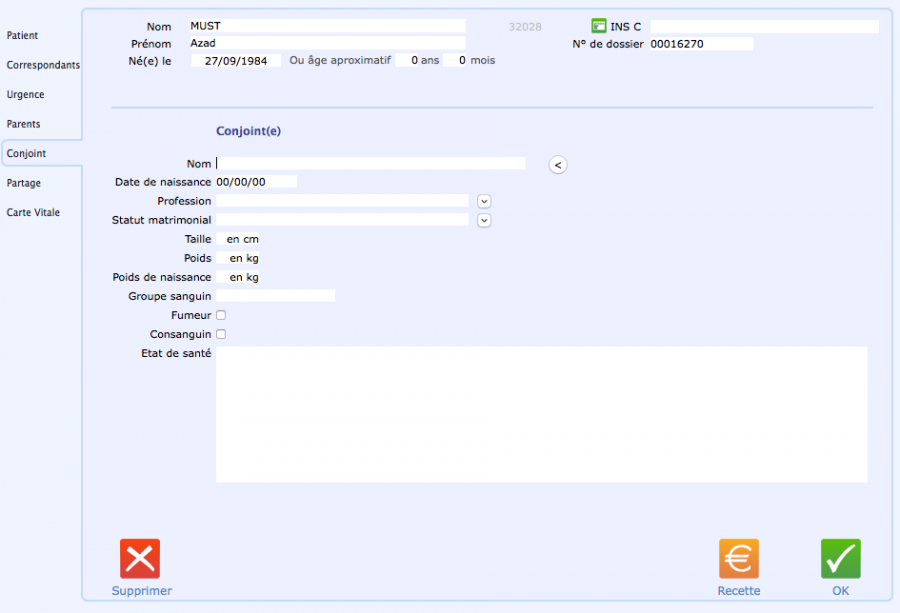Image resolution: width=900 pixels, height=613 pixels.
Task: Open the Profession dropdown arrow
Action: tap(484, 201)
